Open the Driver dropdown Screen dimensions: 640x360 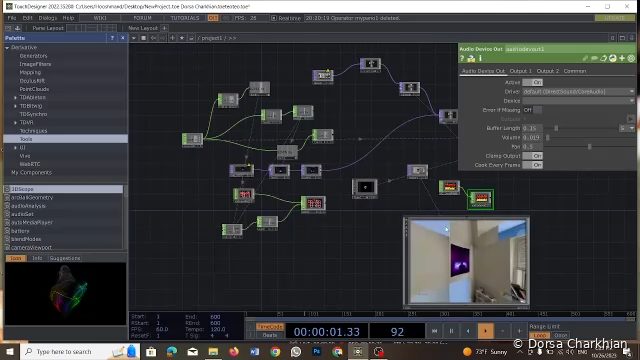click(579, 92)
